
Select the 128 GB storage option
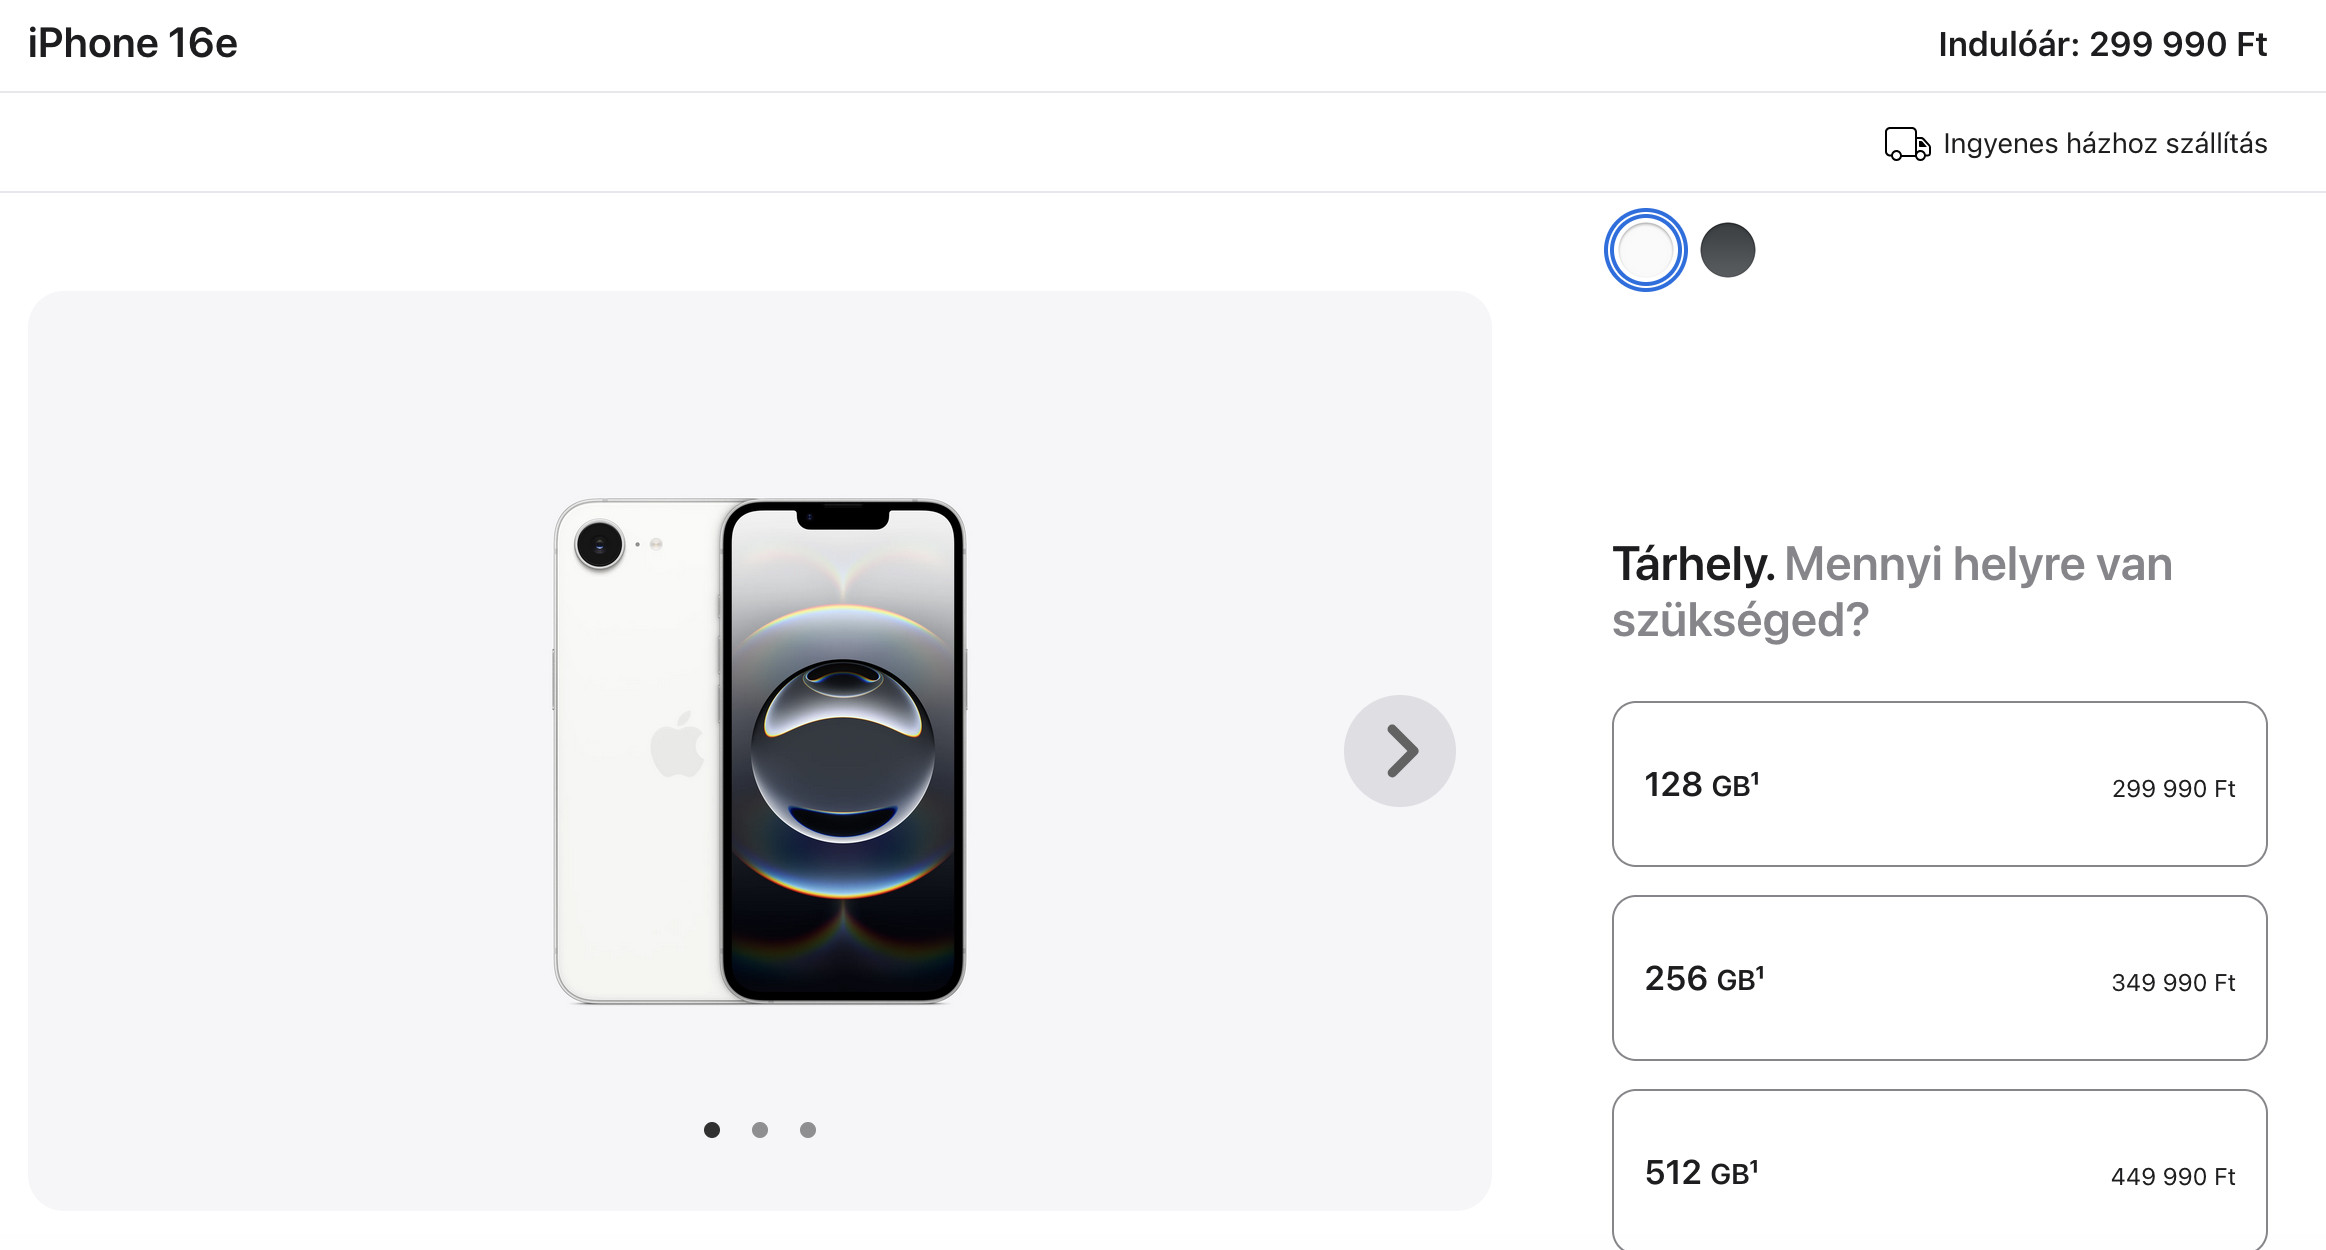[x=1940, y=784]
